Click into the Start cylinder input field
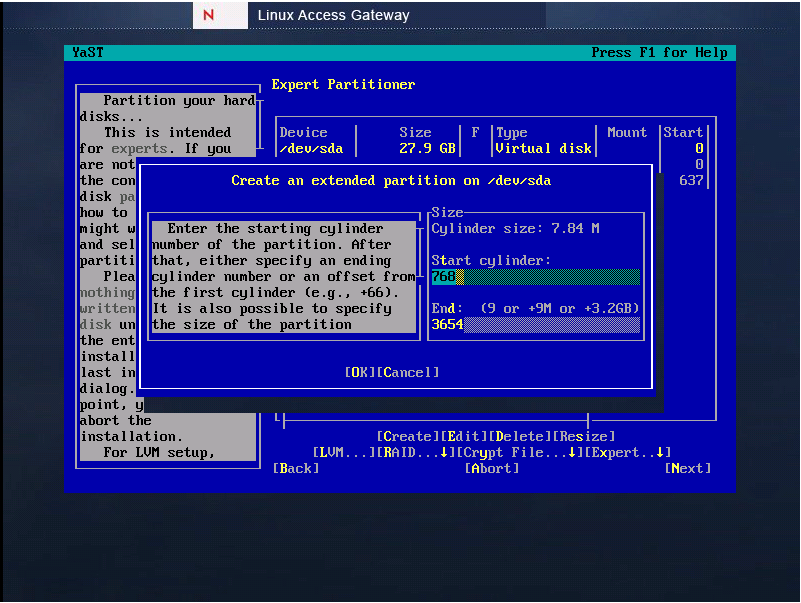801x603 pixels. tap(536, 276)
